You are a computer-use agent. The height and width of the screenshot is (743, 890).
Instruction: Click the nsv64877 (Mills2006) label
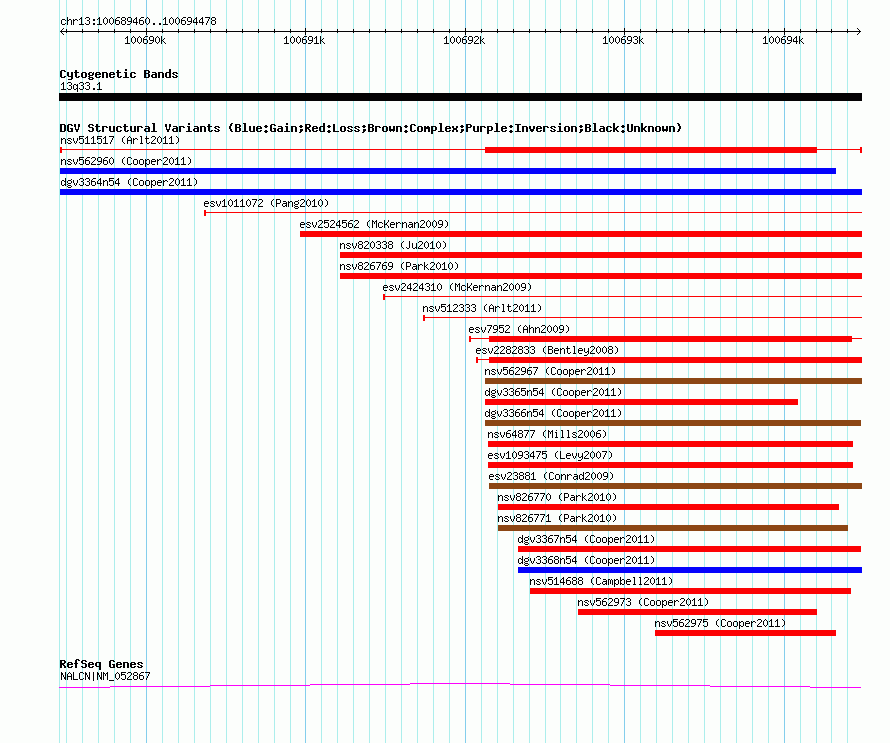point(547,434)
